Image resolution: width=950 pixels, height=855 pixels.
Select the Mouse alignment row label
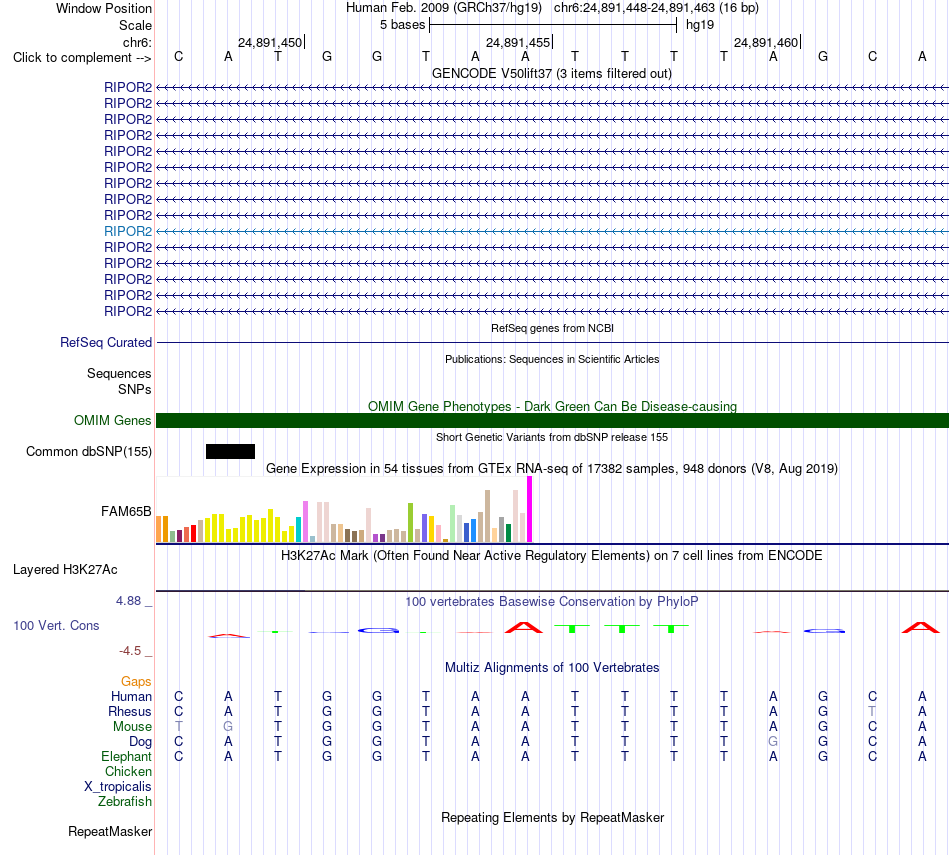click(132, 727)
